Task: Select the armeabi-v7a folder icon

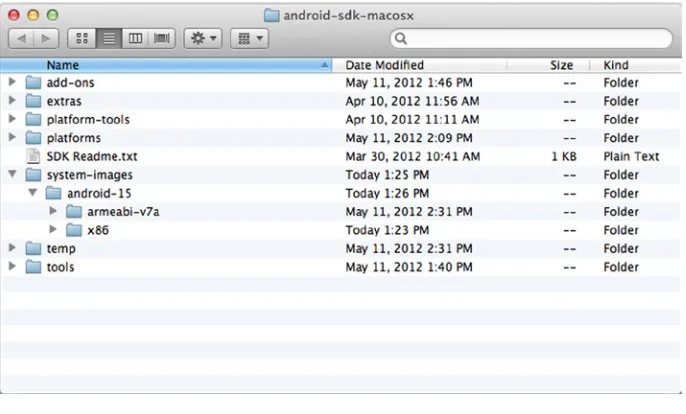Action: 74,211
